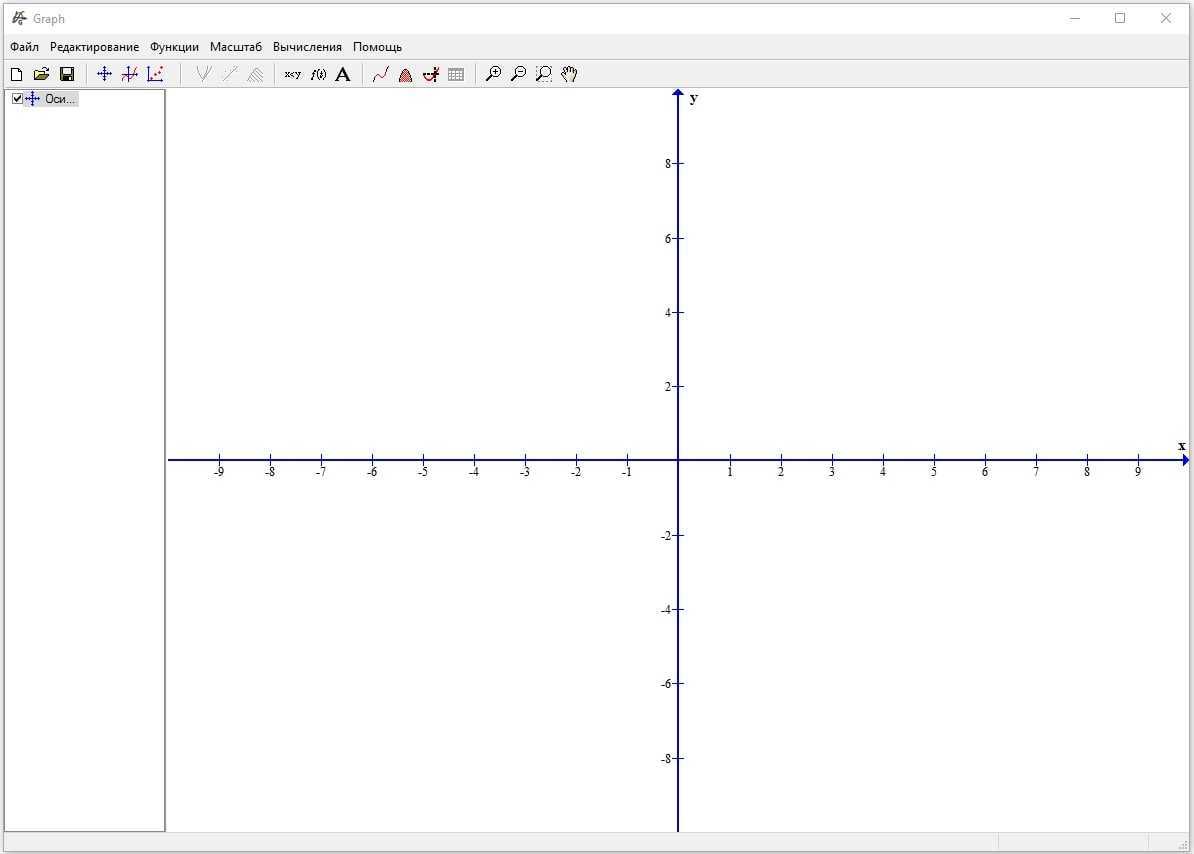Activate the hand pan tool
Viewport: 1194px width, 854px height.
tap(569, 74)
